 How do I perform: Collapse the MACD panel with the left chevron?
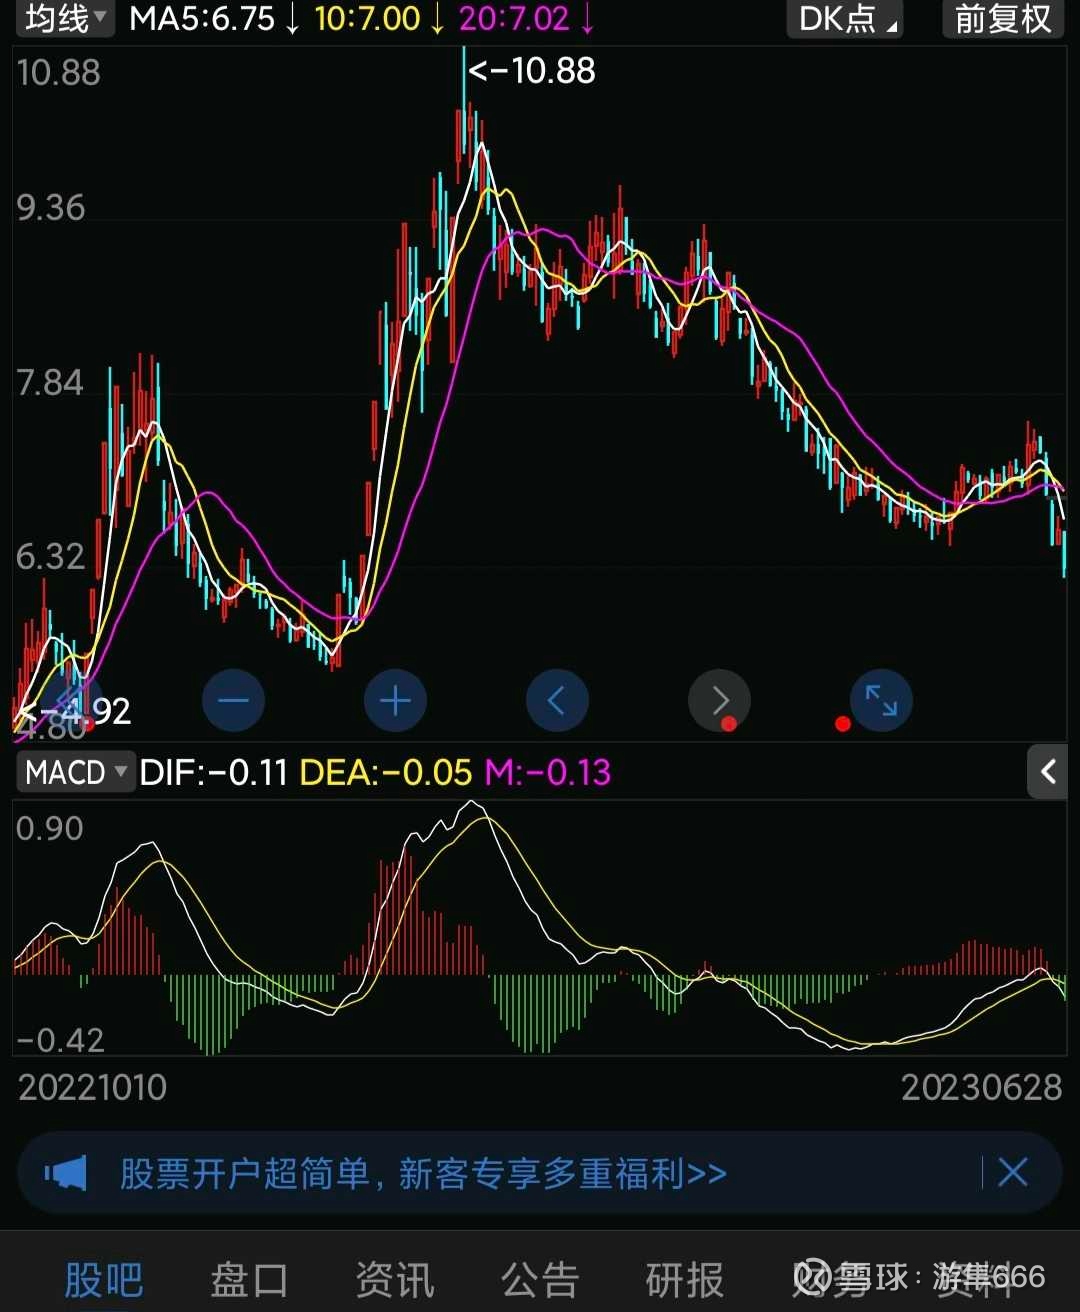(x=1047, y=772)
